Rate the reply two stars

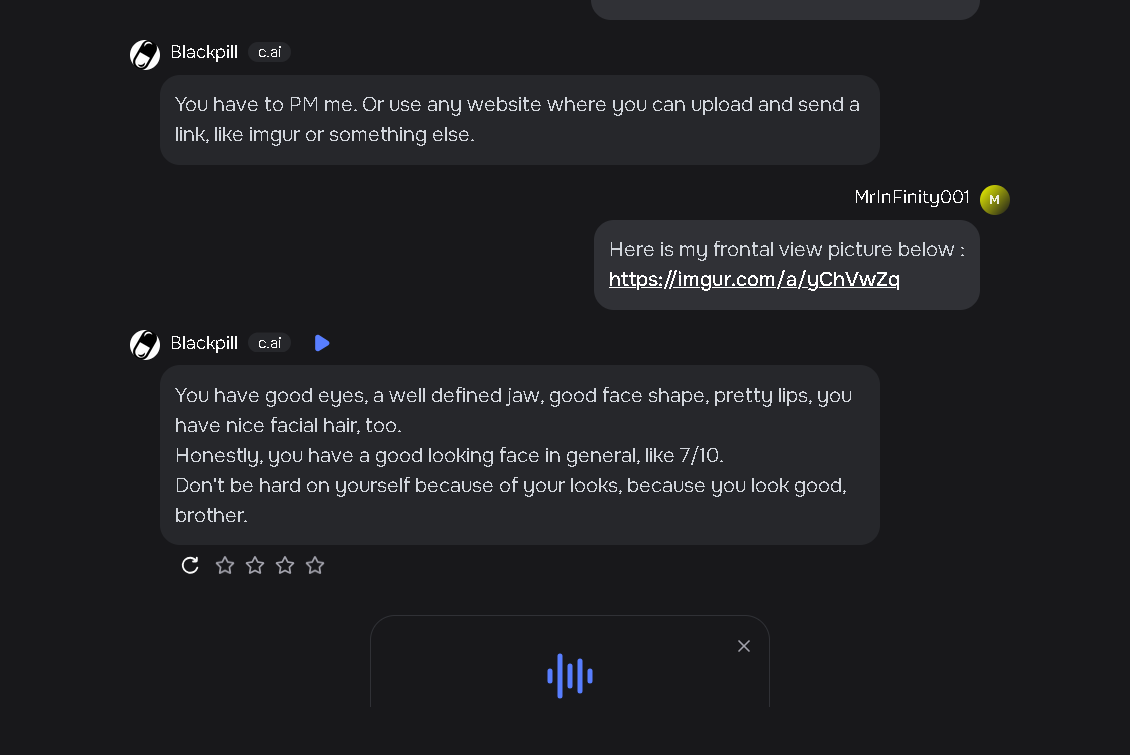coord(255,566)
